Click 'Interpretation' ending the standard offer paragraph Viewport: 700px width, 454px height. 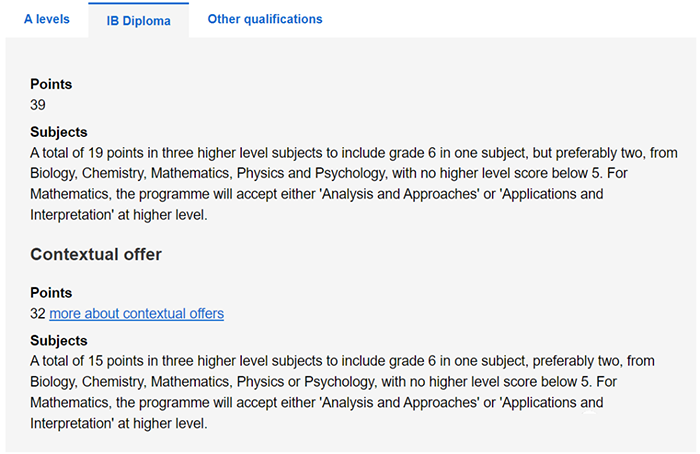(72, 214)
